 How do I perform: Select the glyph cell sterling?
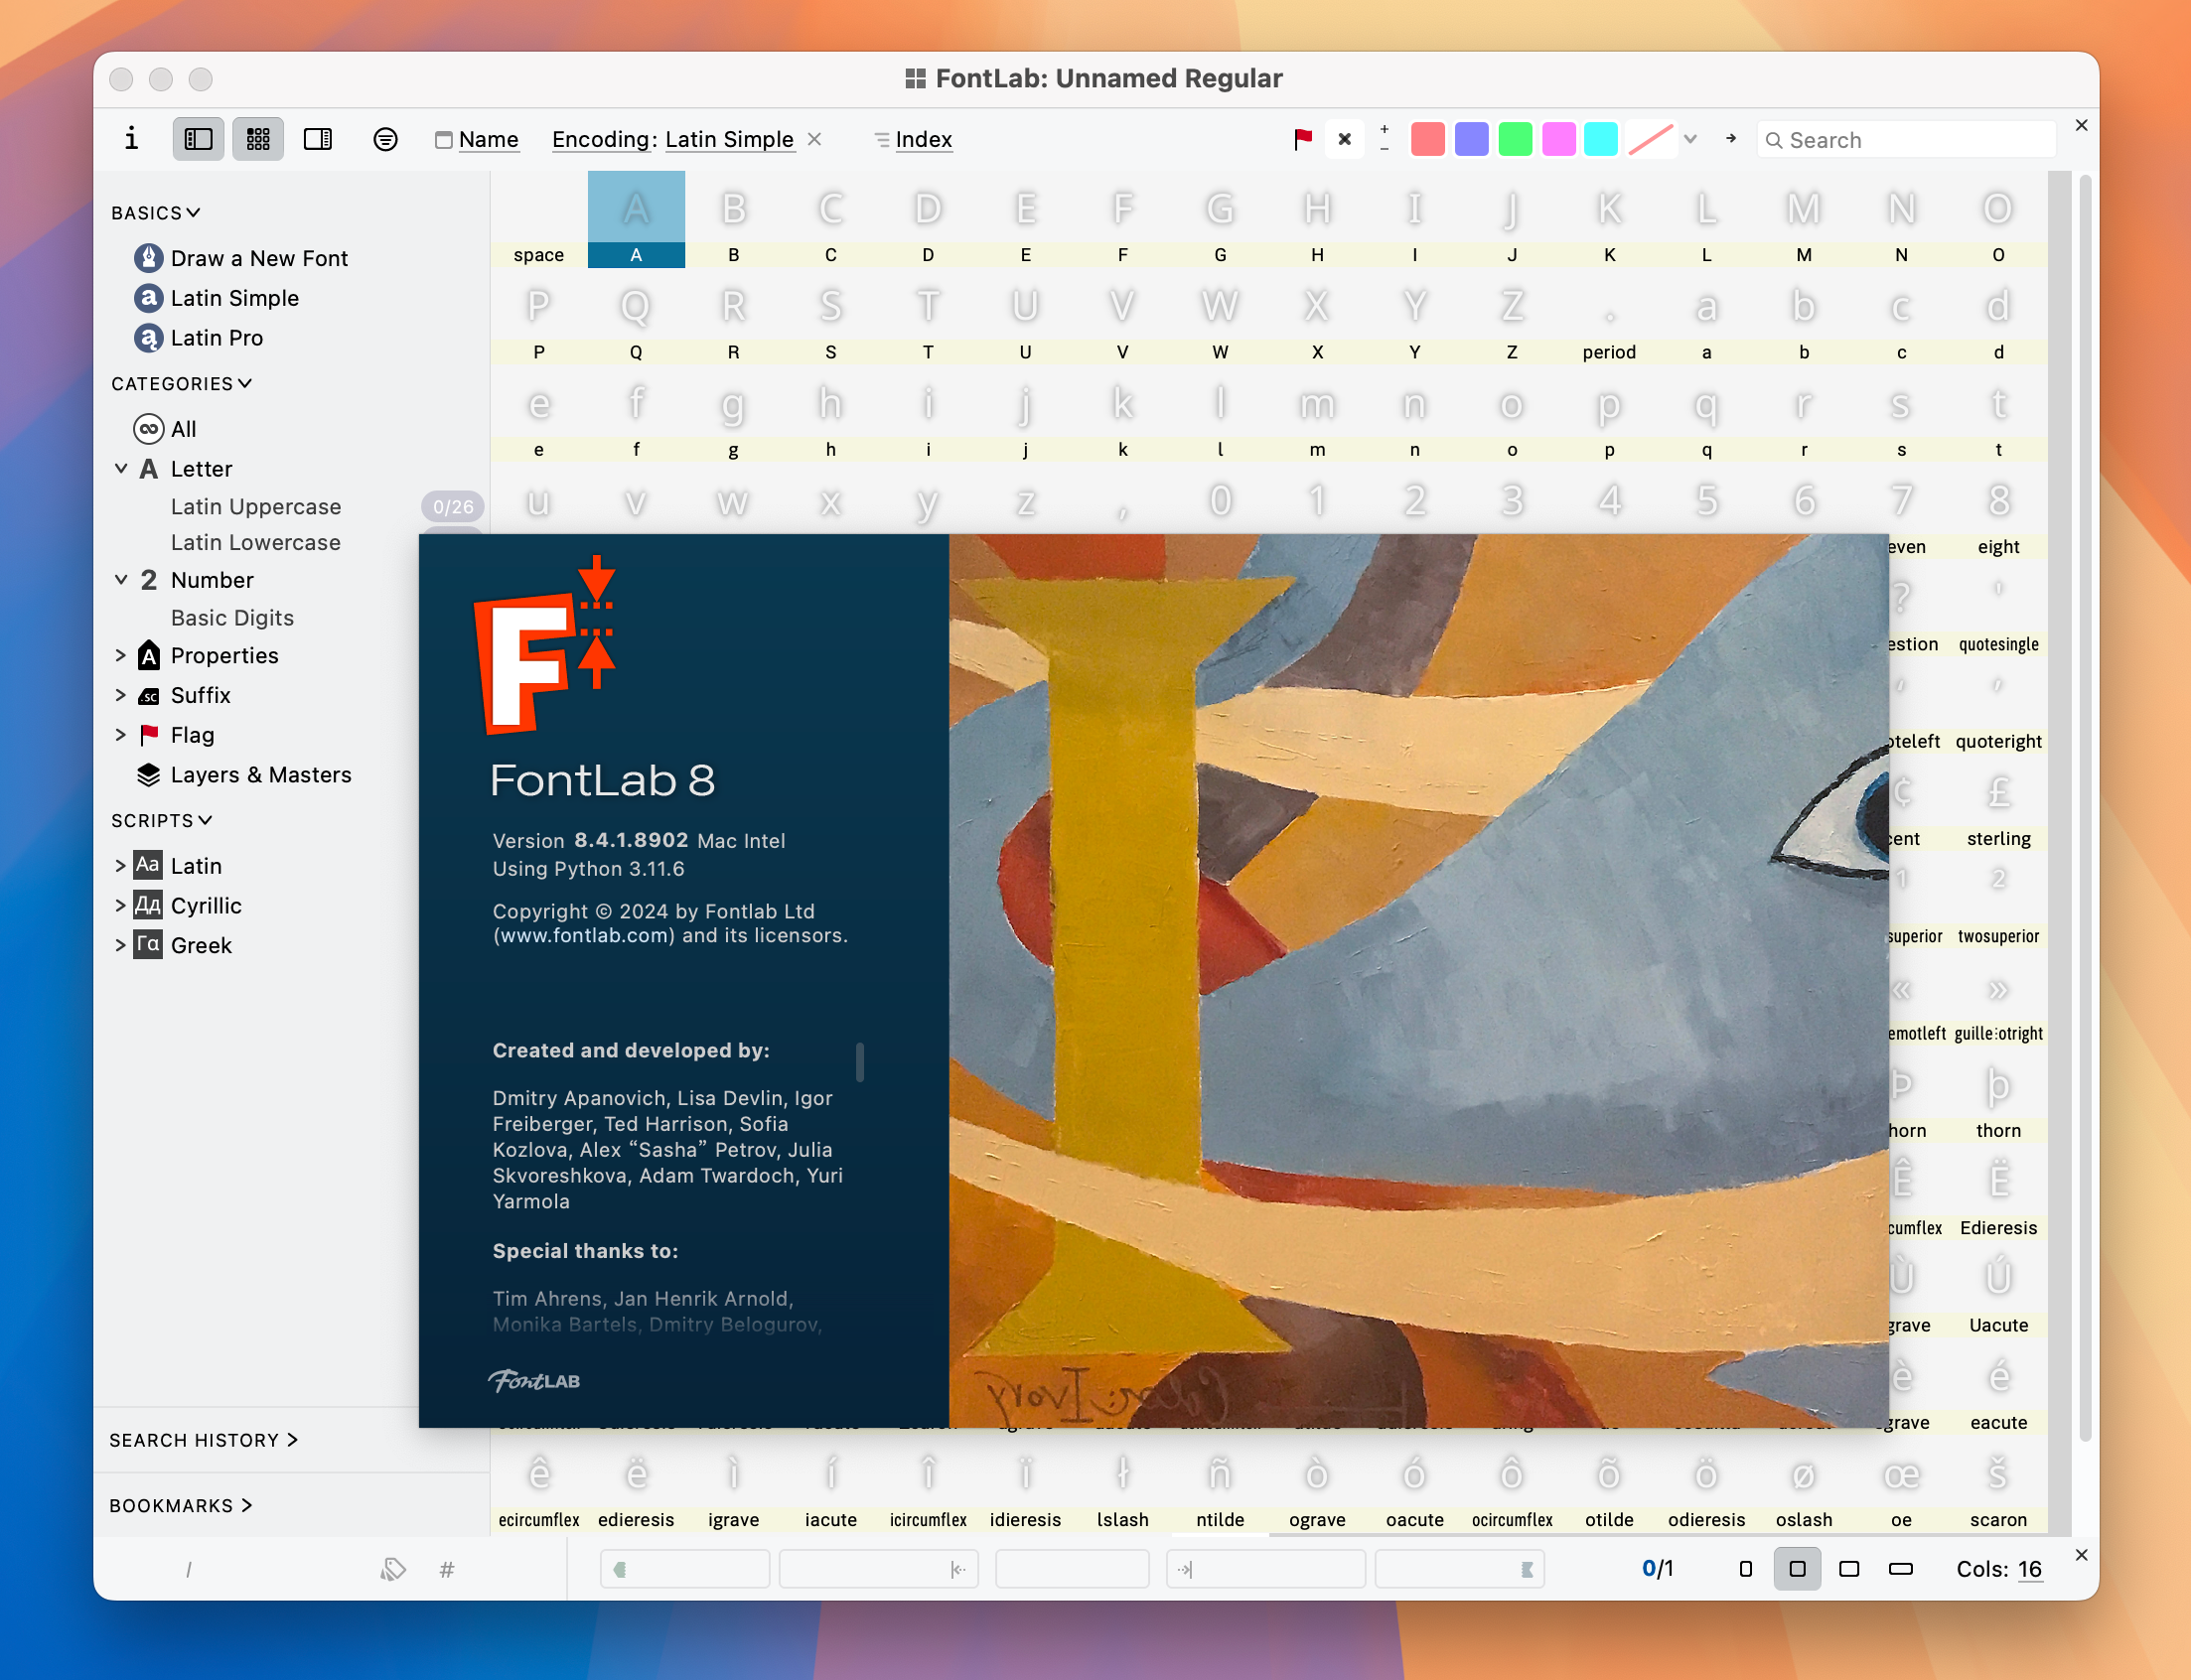(1998, 803)
